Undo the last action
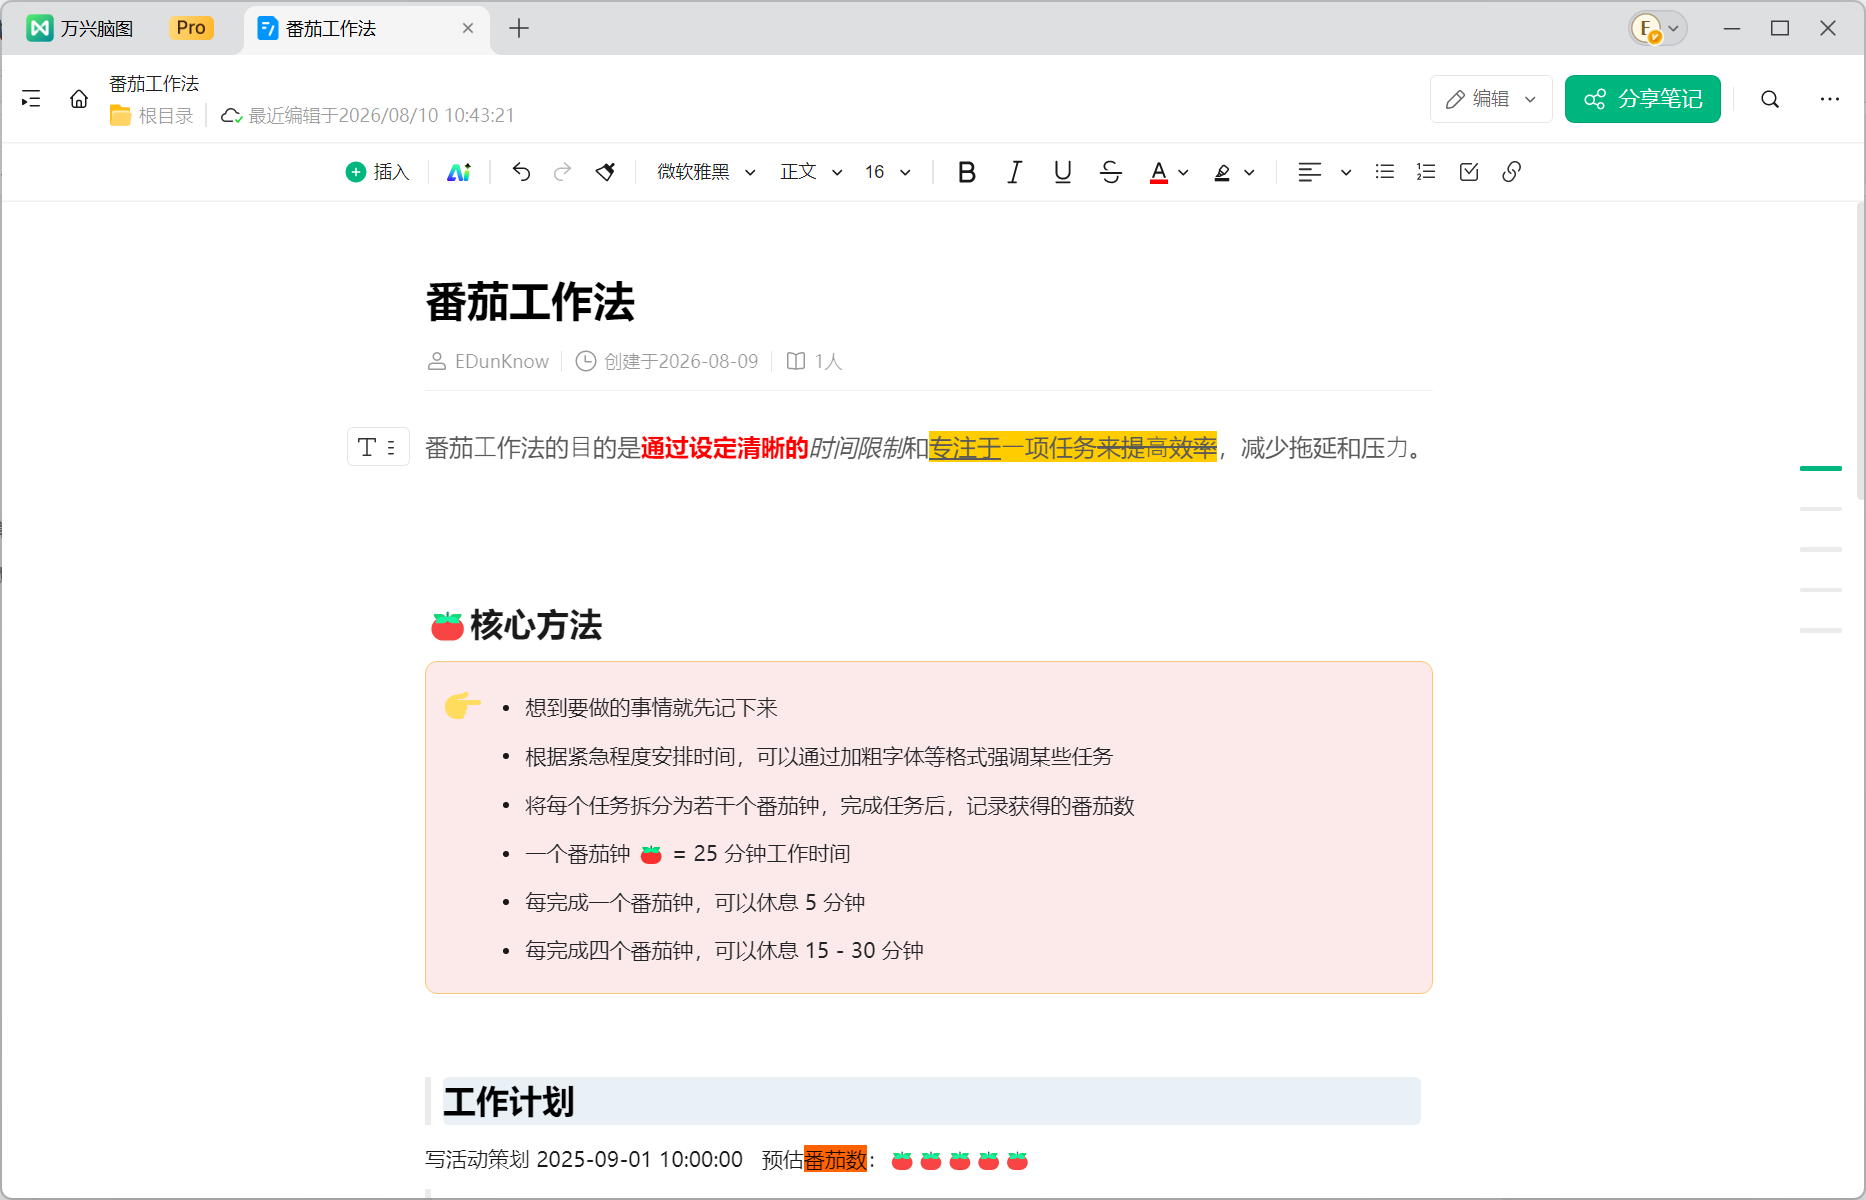Screen dimensions: 1866x1200 (x=521, y=172)
